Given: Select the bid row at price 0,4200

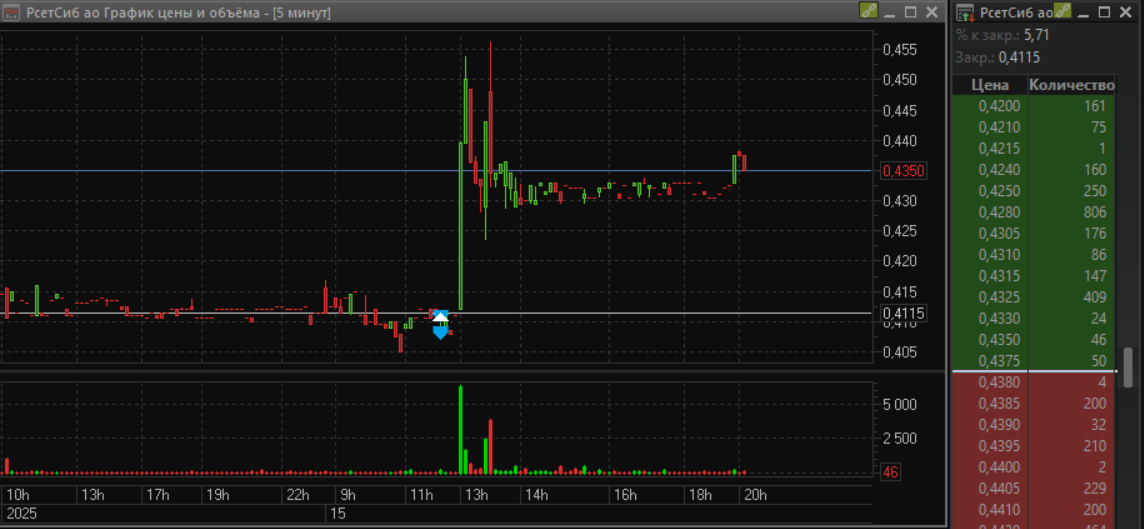Looking at the screenshot, I should [1034, 106].
